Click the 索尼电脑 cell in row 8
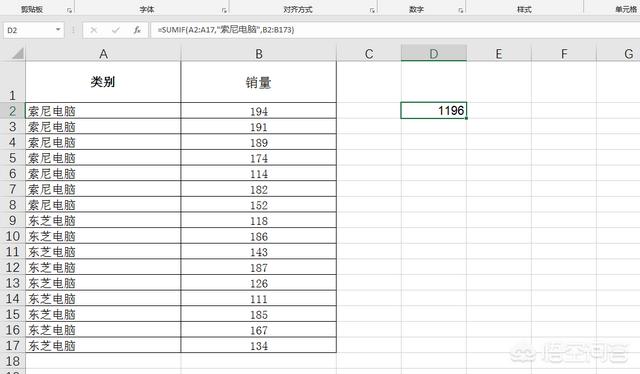This screenshot has height=374, width=640. (103, 205)
